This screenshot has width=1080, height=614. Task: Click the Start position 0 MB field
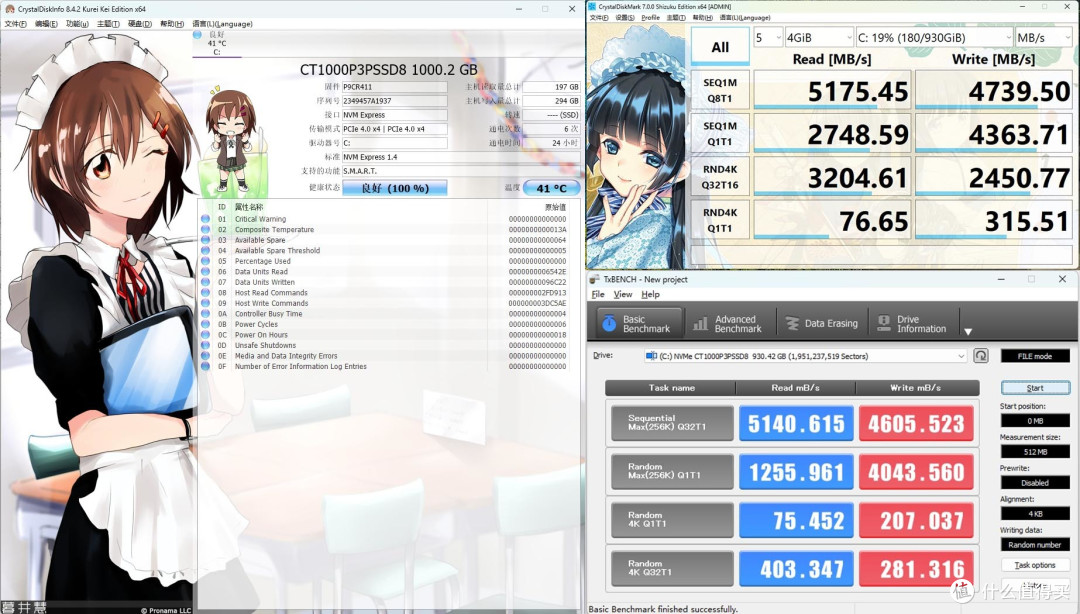click(1035, 420)
